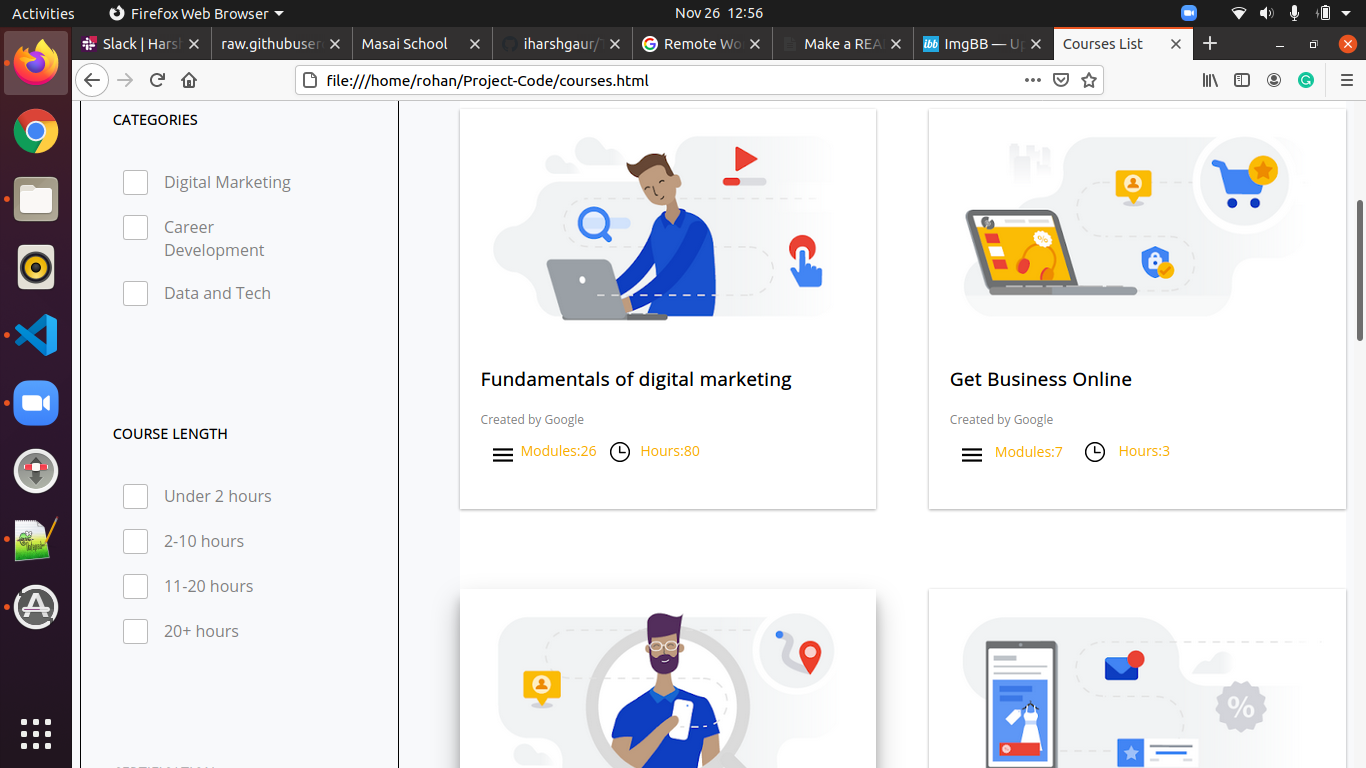Show all applications grid
Viewport: 1366px width, 768px height.
tap(36, 733)
